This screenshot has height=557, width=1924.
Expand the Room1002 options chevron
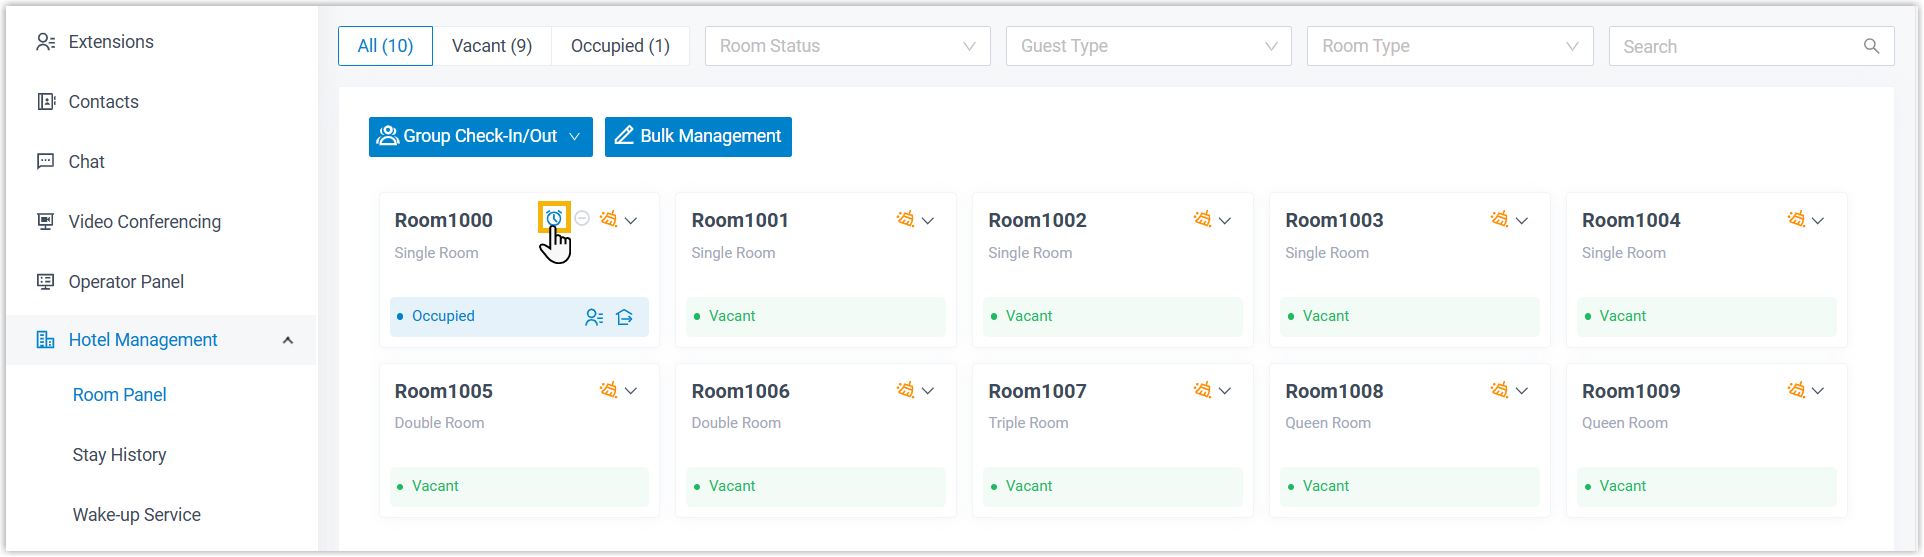coord(1225,220)
